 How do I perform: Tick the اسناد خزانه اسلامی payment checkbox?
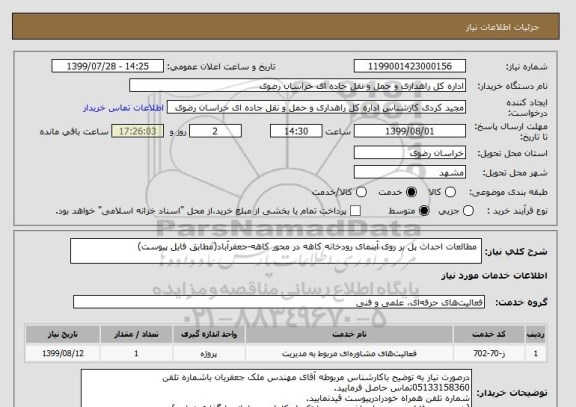pos(355,211)
